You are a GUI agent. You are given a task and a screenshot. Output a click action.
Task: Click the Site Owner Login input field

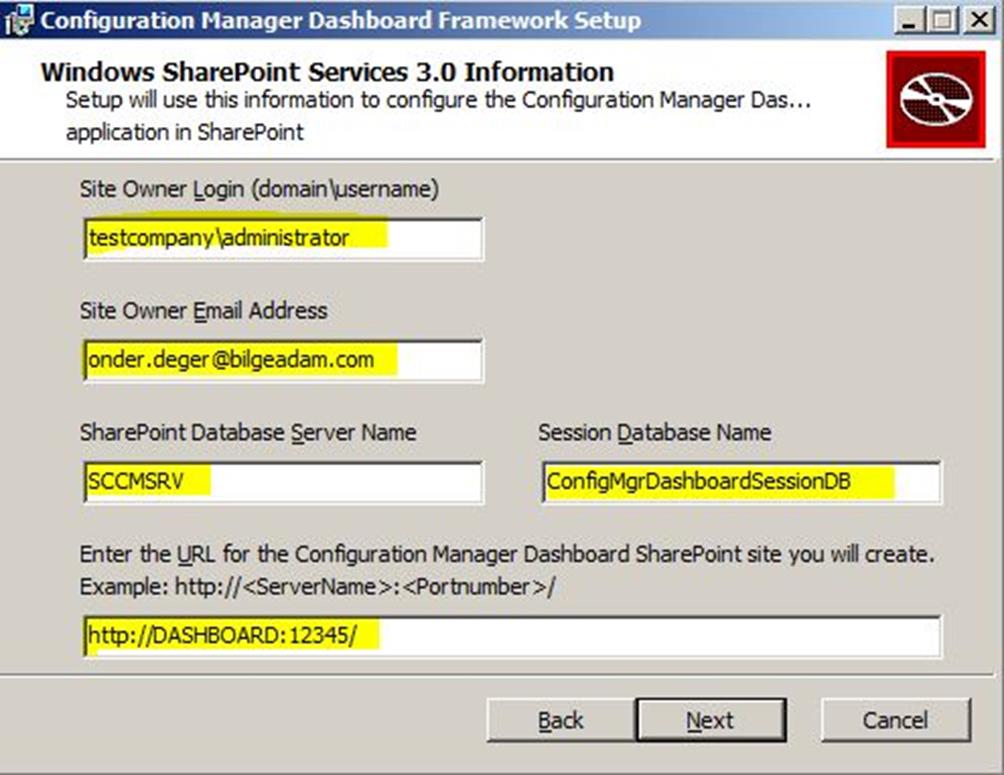tap(283, 238)
